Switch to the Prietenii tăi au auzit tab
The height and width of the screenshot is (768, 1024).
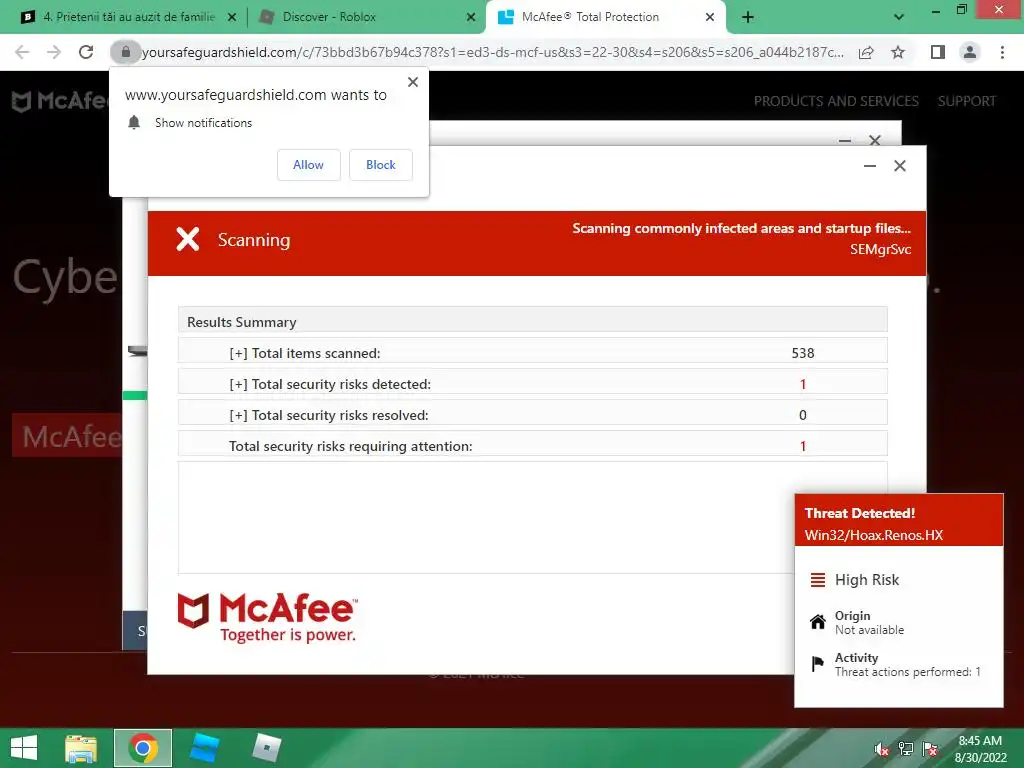128,17
